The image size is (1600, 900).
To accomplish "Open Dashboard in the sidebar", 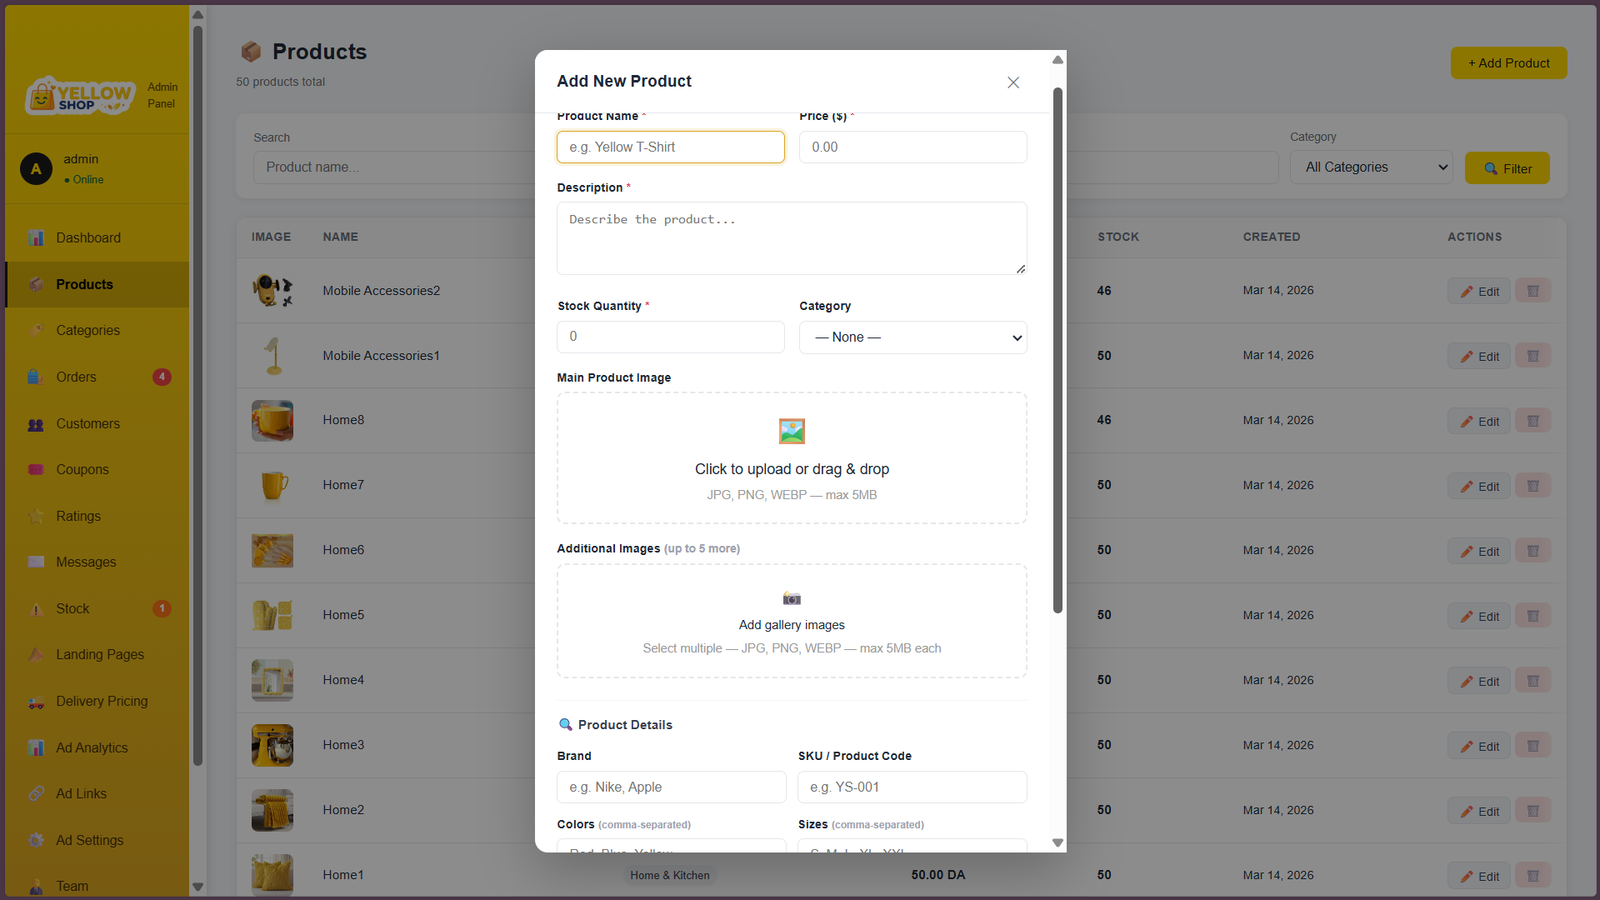I will point(97,238).
